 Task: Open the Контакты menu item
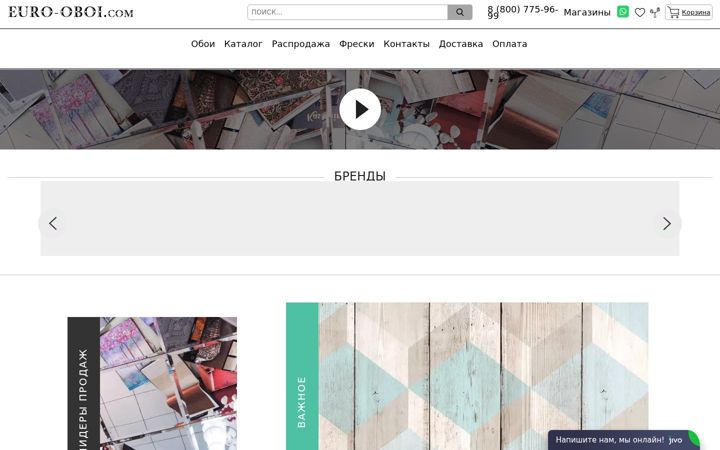[x=406, y=44]
